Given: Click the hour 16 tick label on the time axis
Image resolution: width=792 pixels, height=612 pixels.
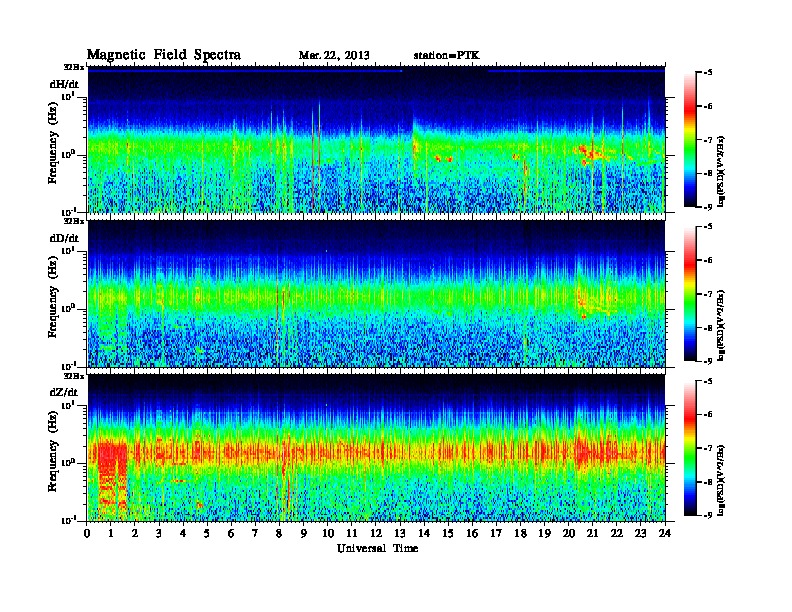Looking at the screenshot, I should coord(472,534).
